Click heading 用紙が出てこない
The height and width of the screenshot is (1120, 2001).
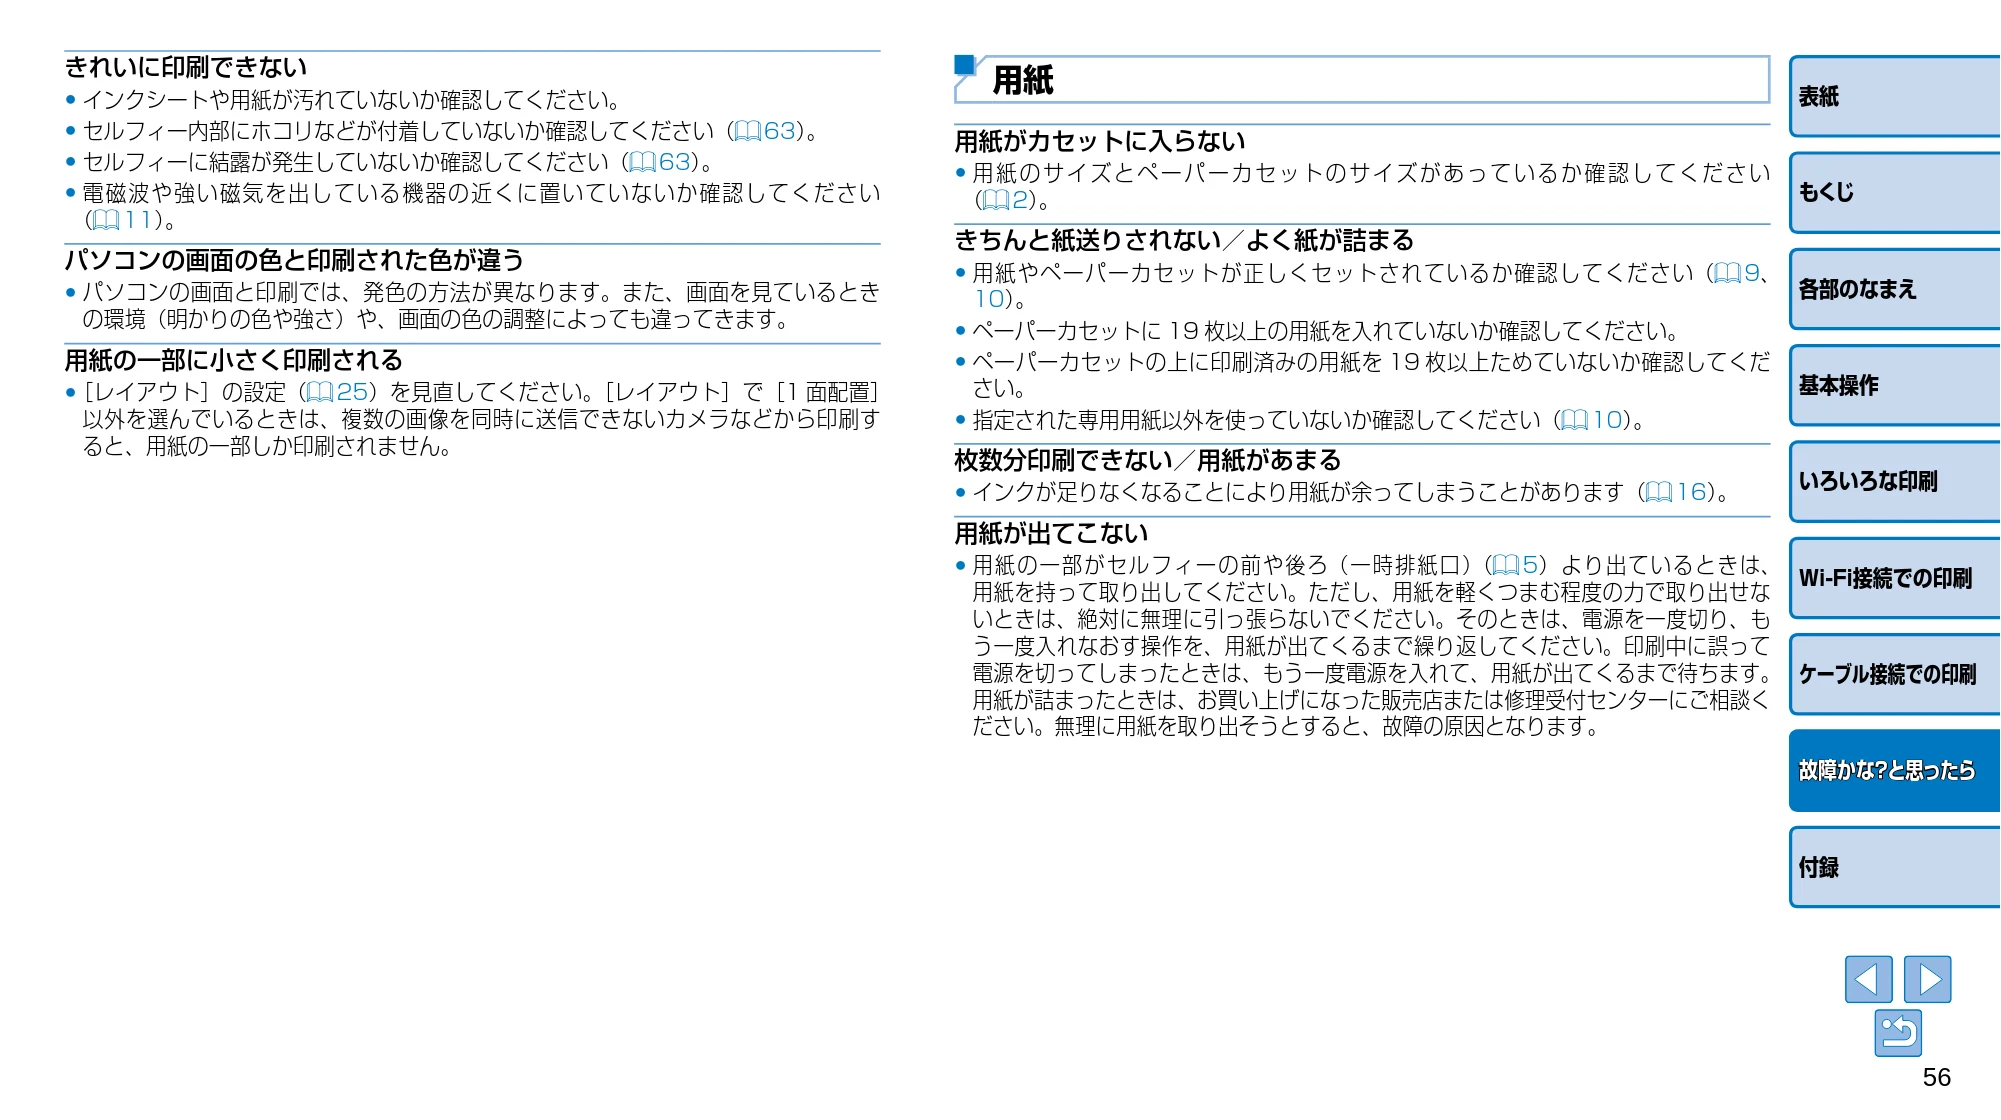point(1052,533)
